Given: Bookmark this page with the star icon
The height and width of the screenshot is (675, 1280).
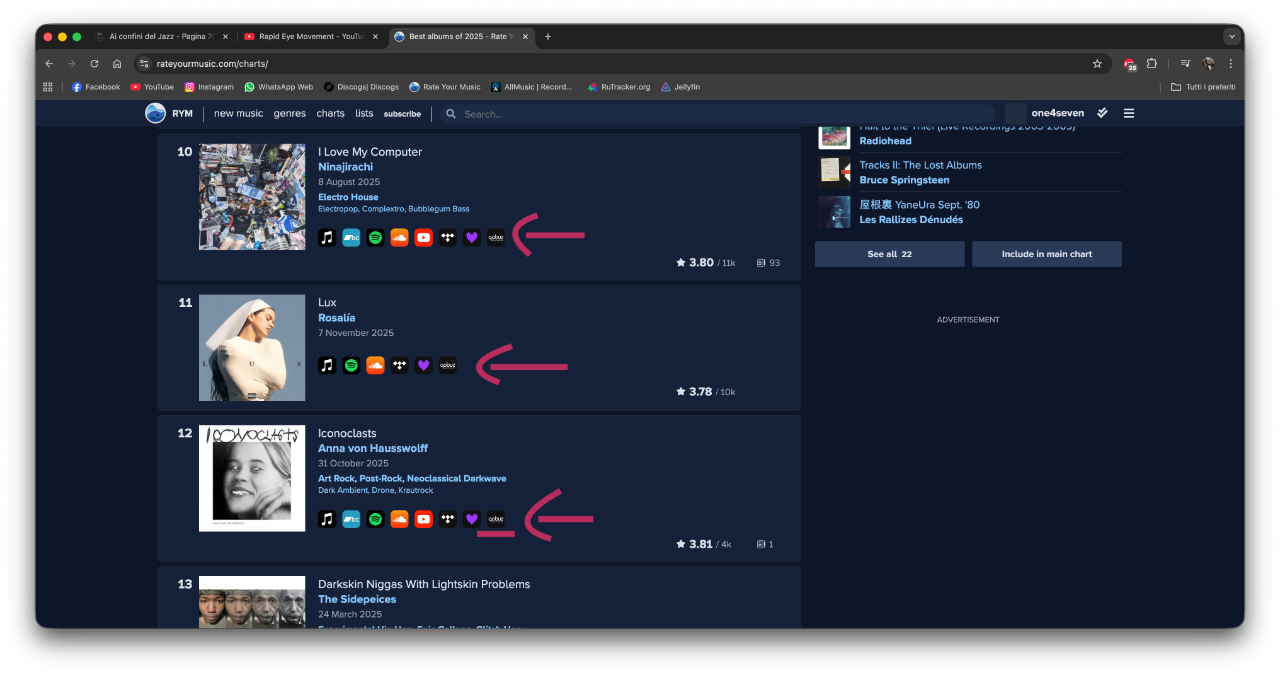Looking at the screenshot, I should (x=1097, y=63).
